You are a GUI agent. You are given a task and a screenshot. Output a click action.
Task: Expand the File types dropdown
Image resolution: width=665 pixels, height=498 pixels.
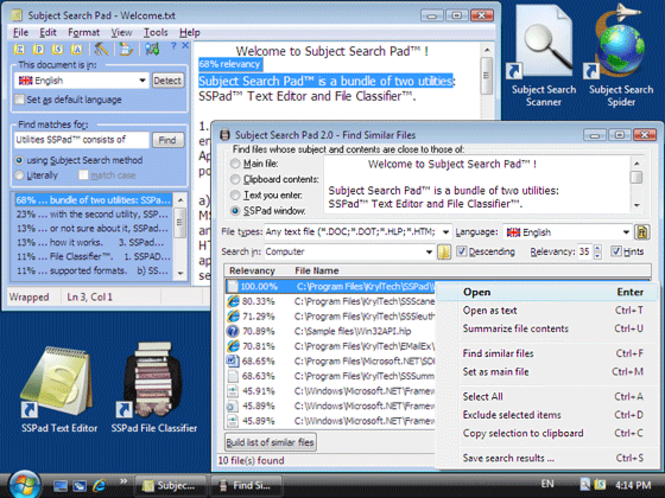point(446,232)
